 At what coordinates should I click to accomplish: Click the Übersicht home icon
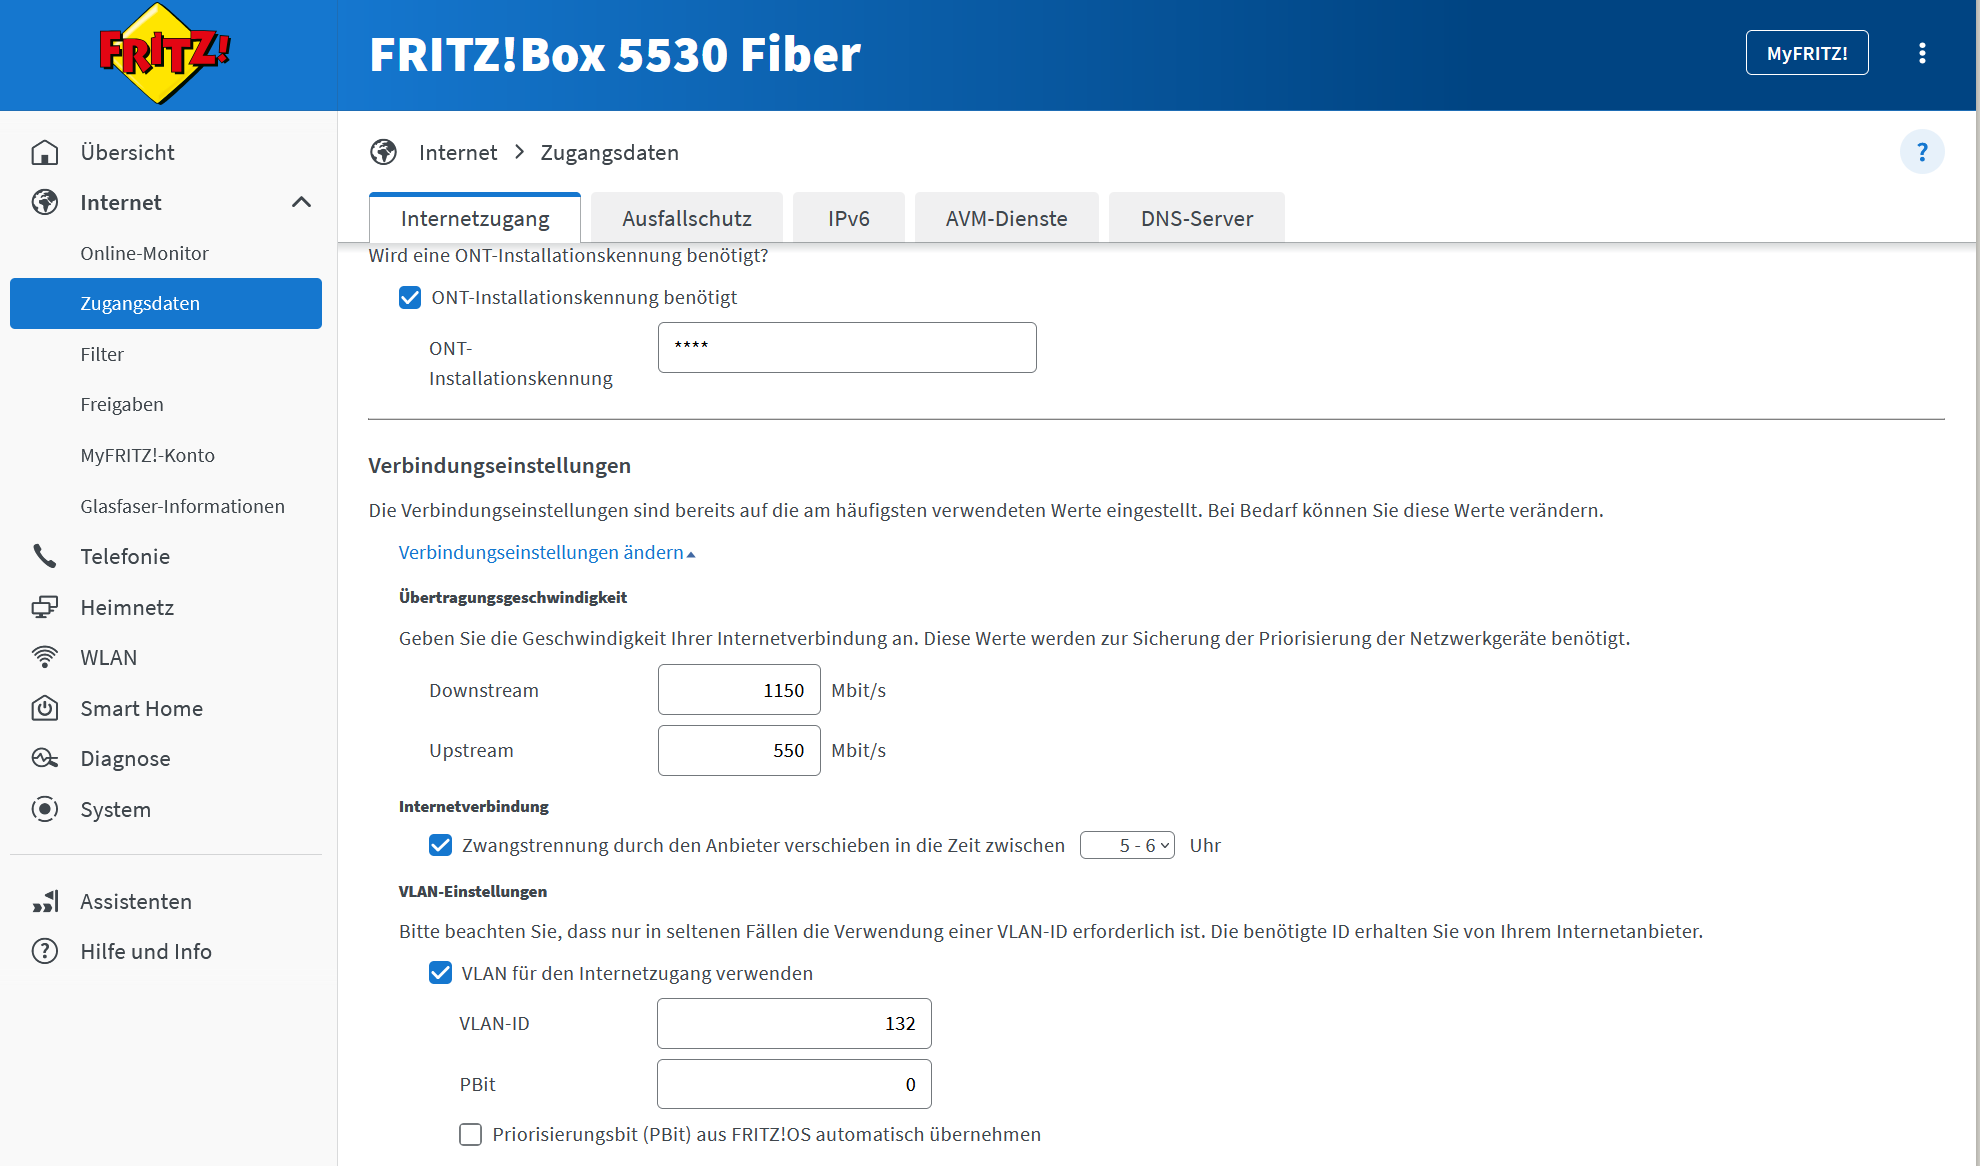pos(45,152)
